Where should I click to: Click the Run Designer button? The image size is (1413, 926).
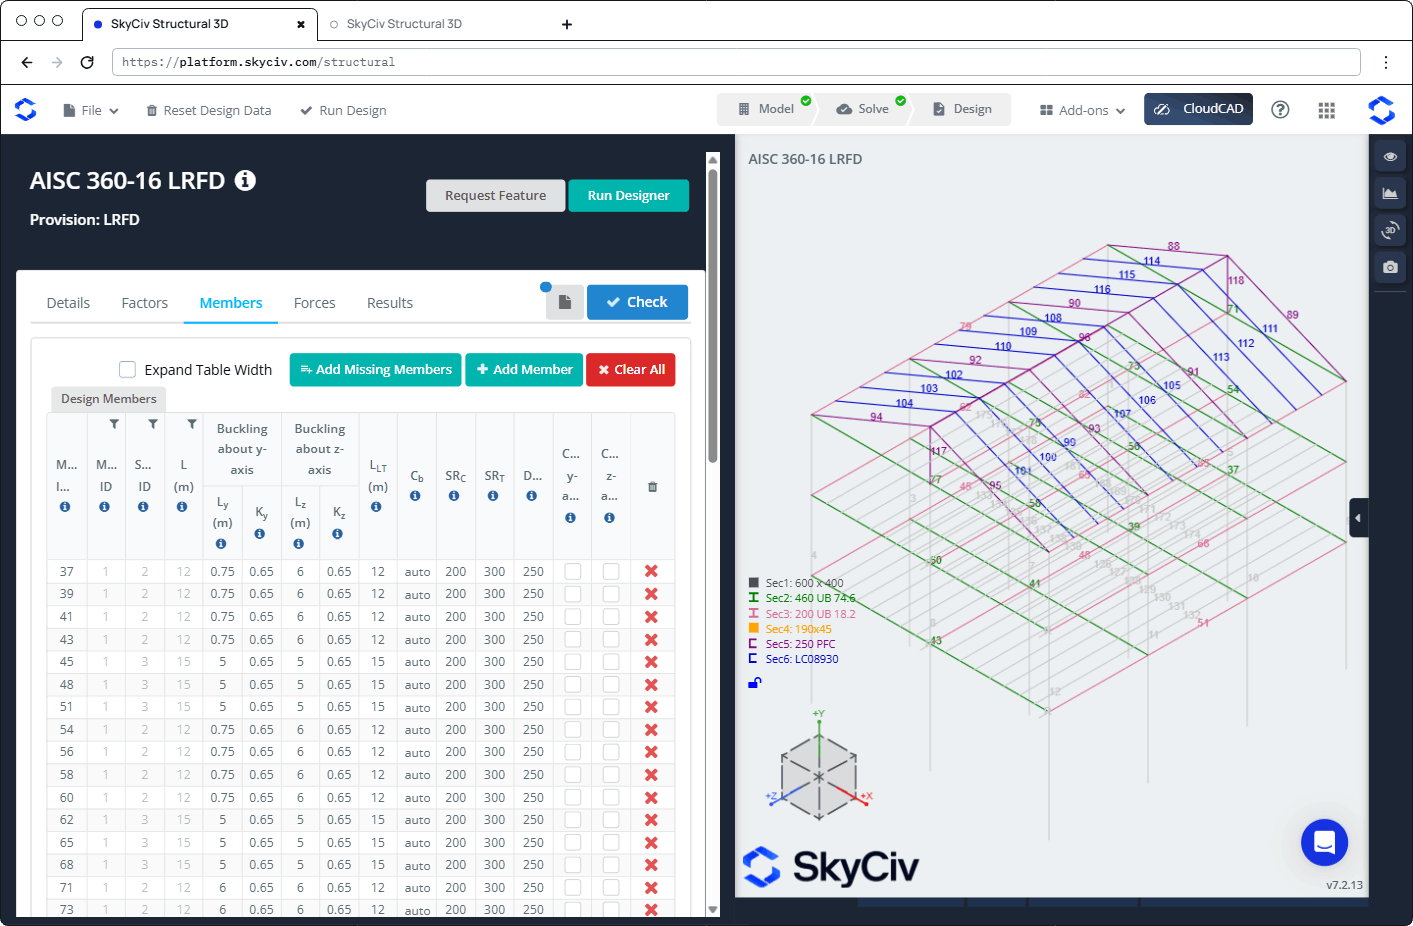point(629,196)
